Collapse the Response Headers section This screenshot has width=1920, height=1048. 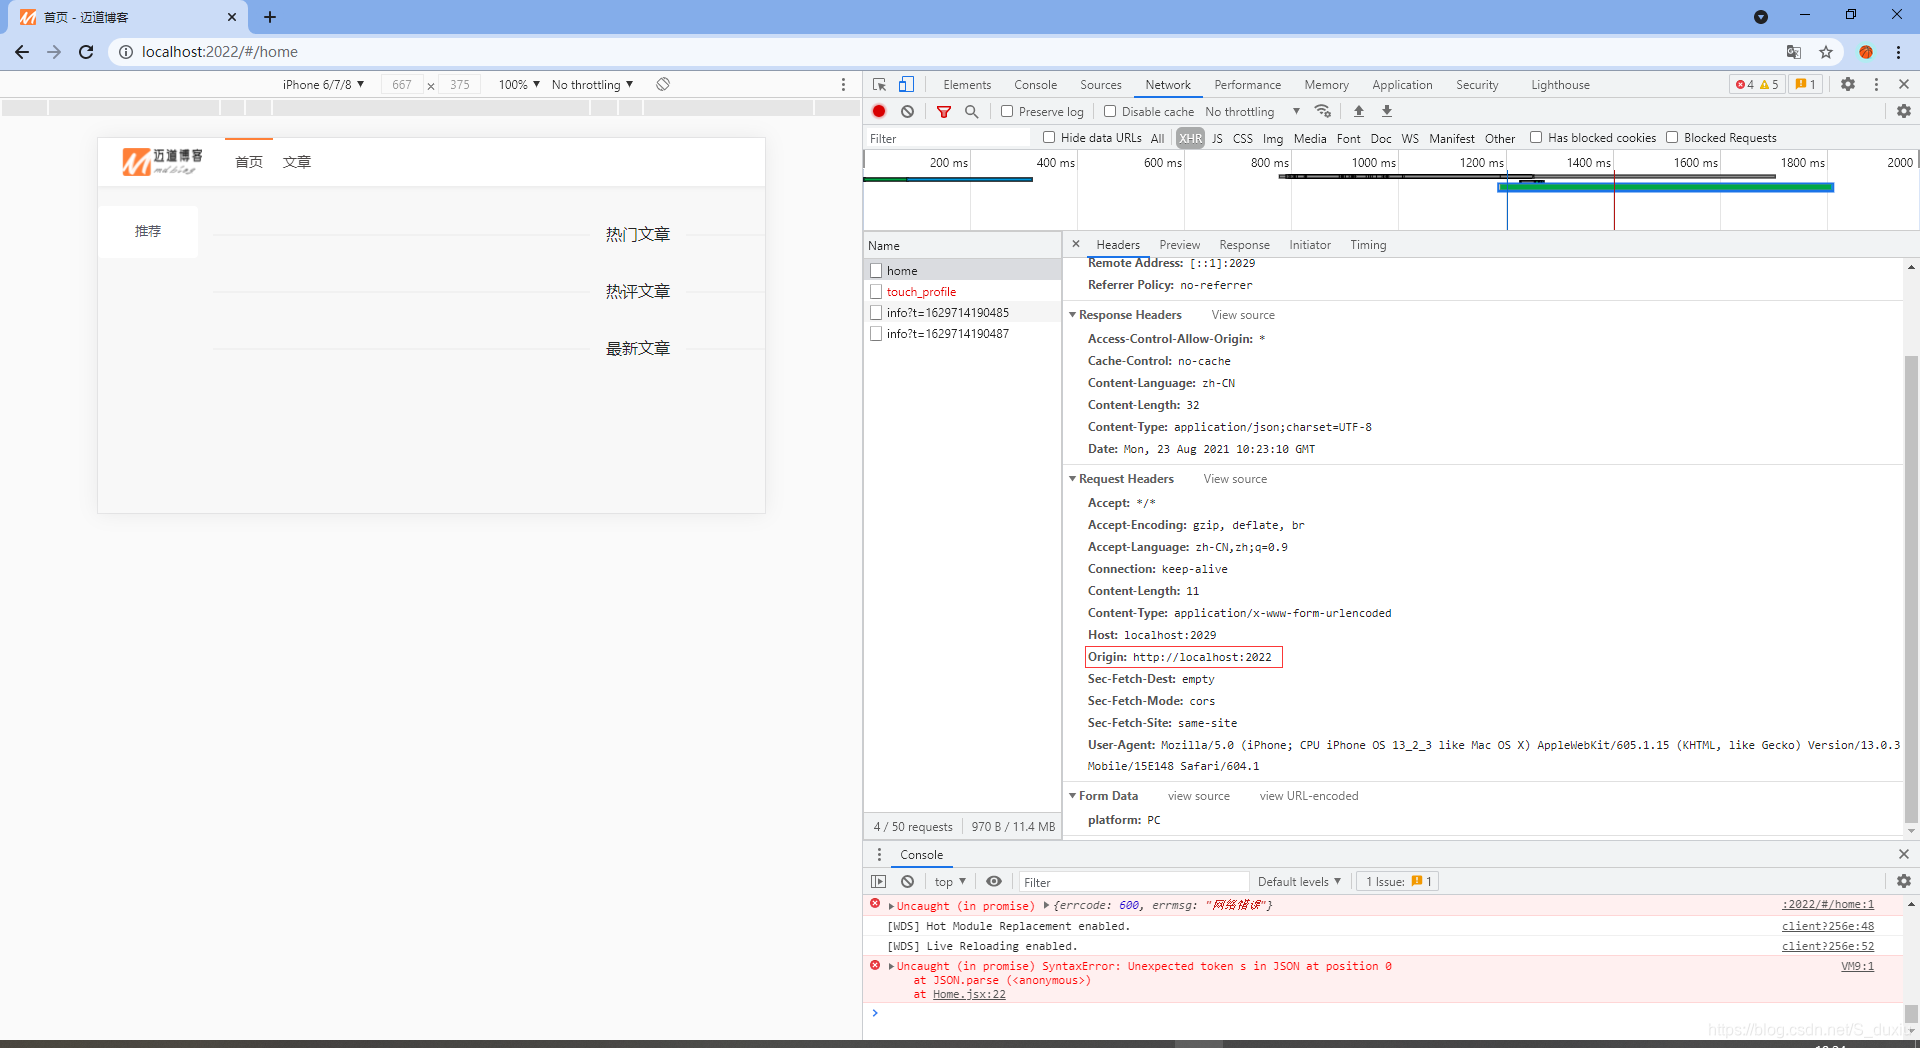click(1073, 315)
